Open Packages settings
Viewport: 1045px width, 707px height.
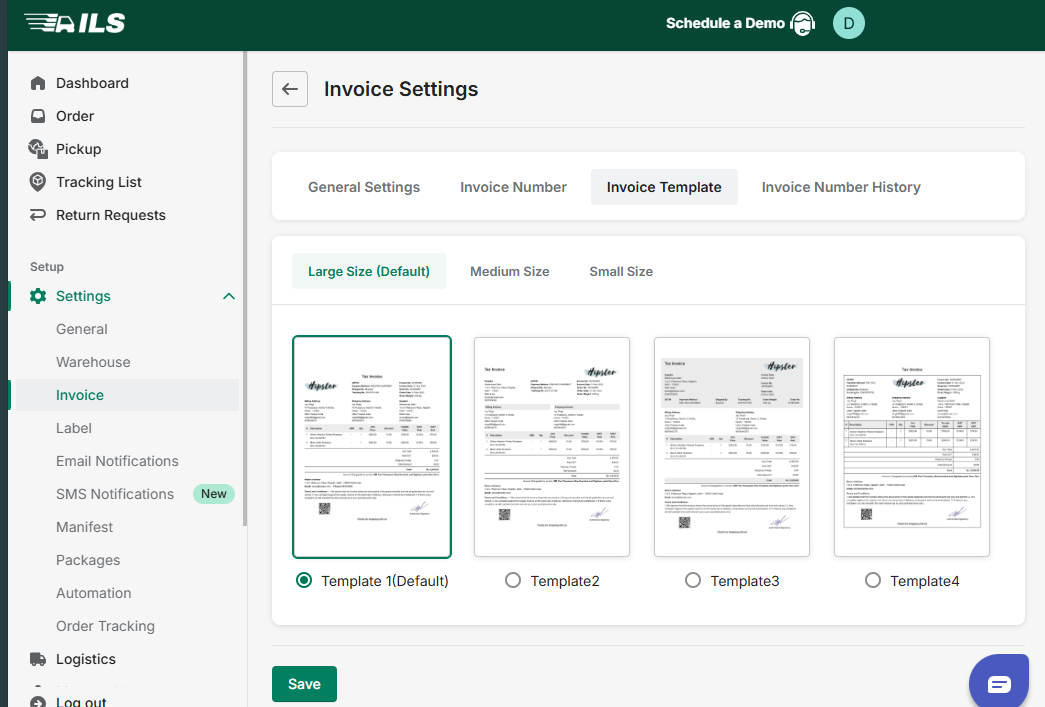[x=88, y=560]
